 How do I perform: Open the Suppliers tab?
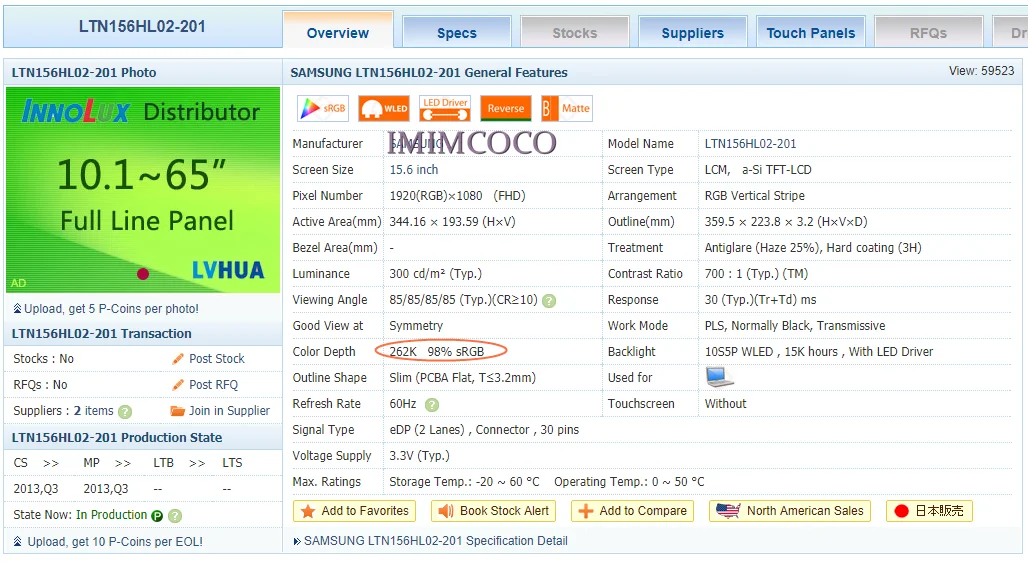click(692, 33)
